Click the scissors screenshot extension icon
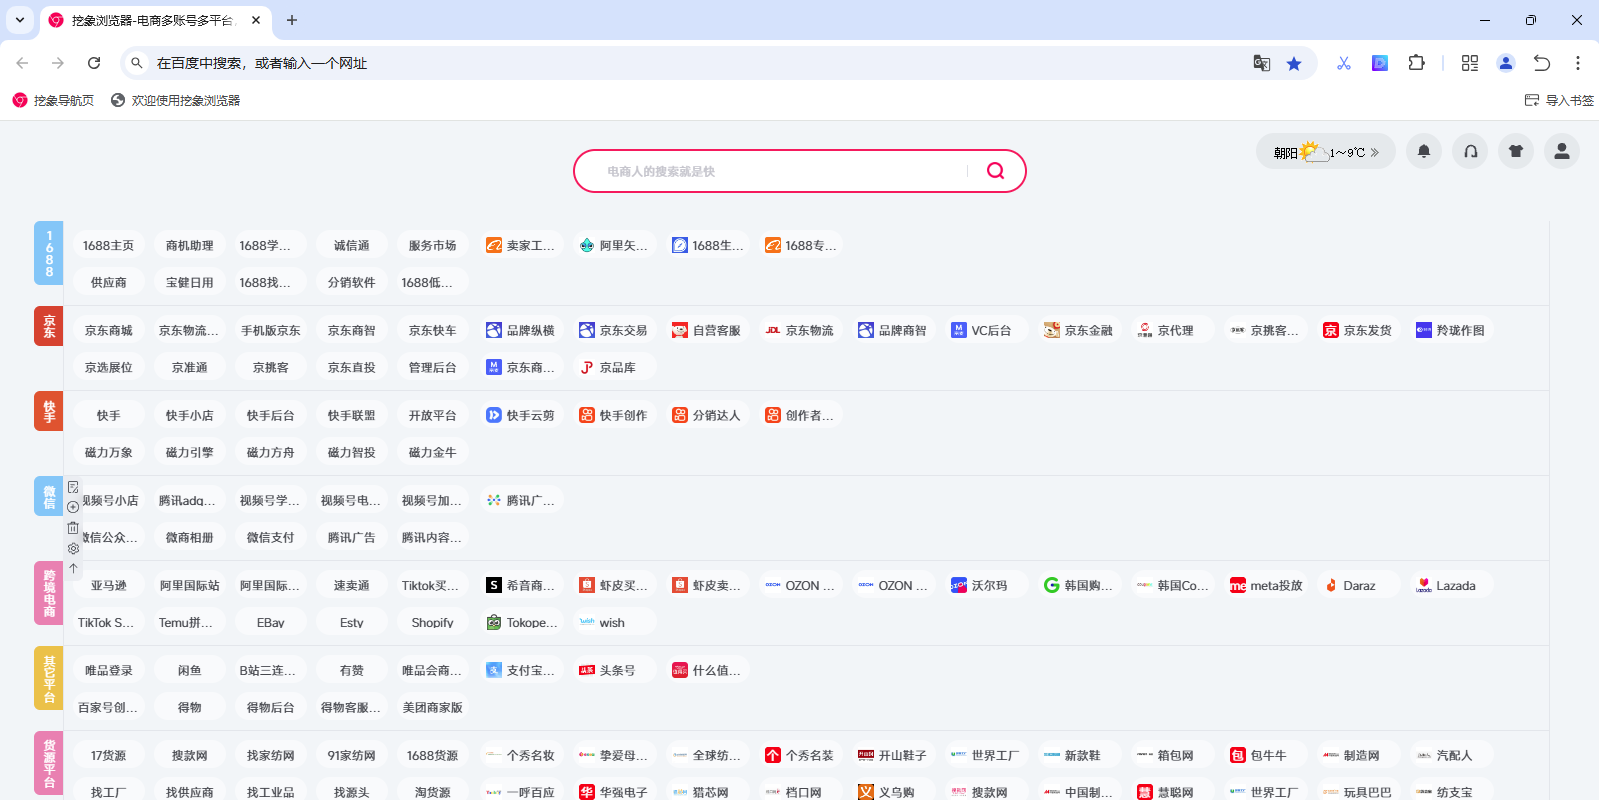 click(1343, 63)
